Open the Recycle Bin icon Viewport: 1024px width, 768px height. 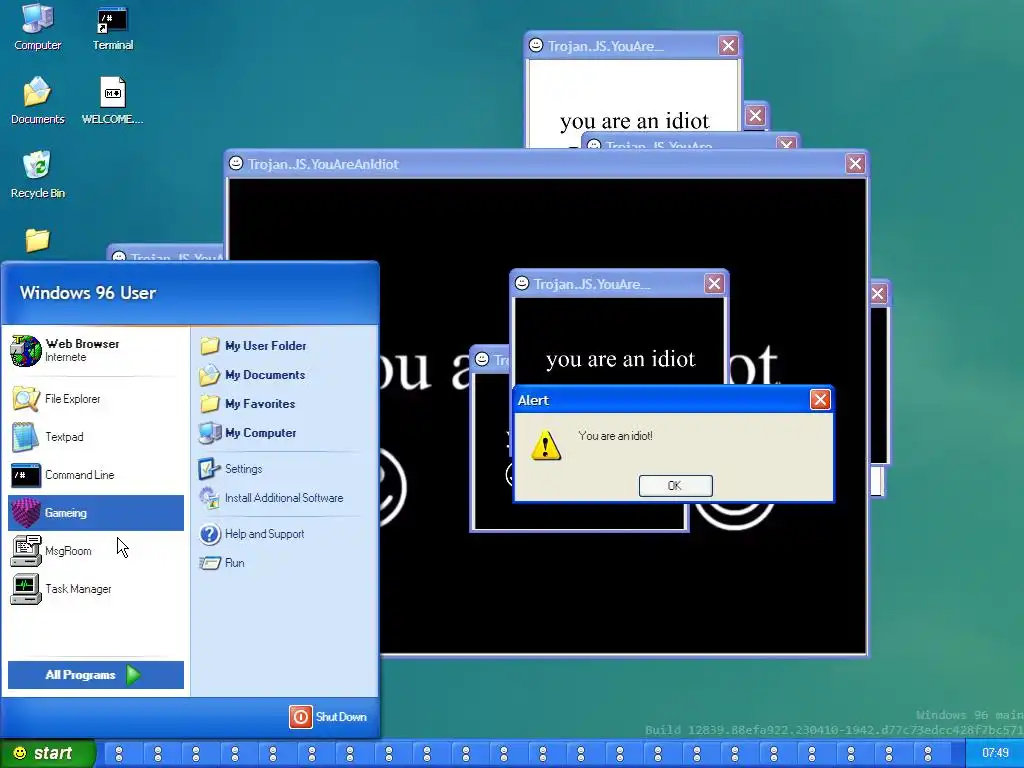click(x=37, y=174)
